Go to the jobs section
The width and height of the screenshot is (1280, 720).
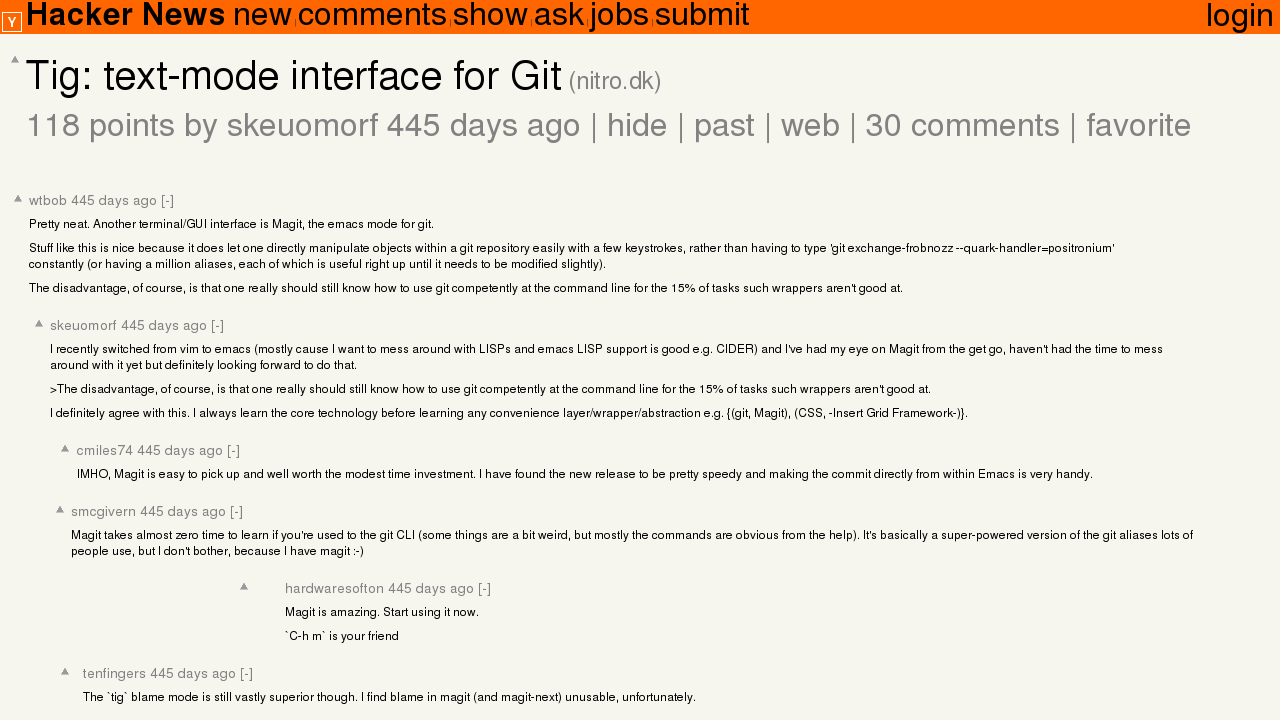click(619, 15)
